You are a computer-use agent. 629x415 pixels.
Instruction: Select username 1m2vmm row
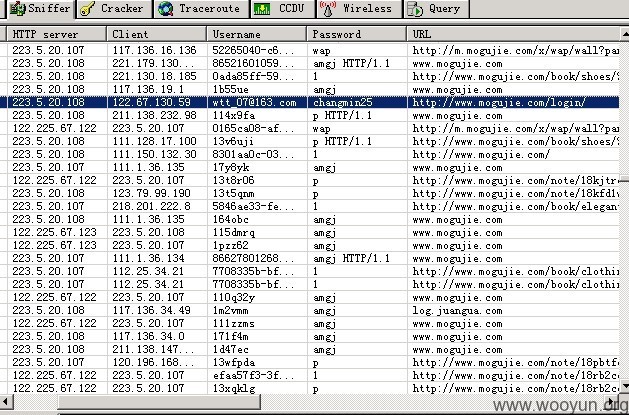[x=309, y=311]
